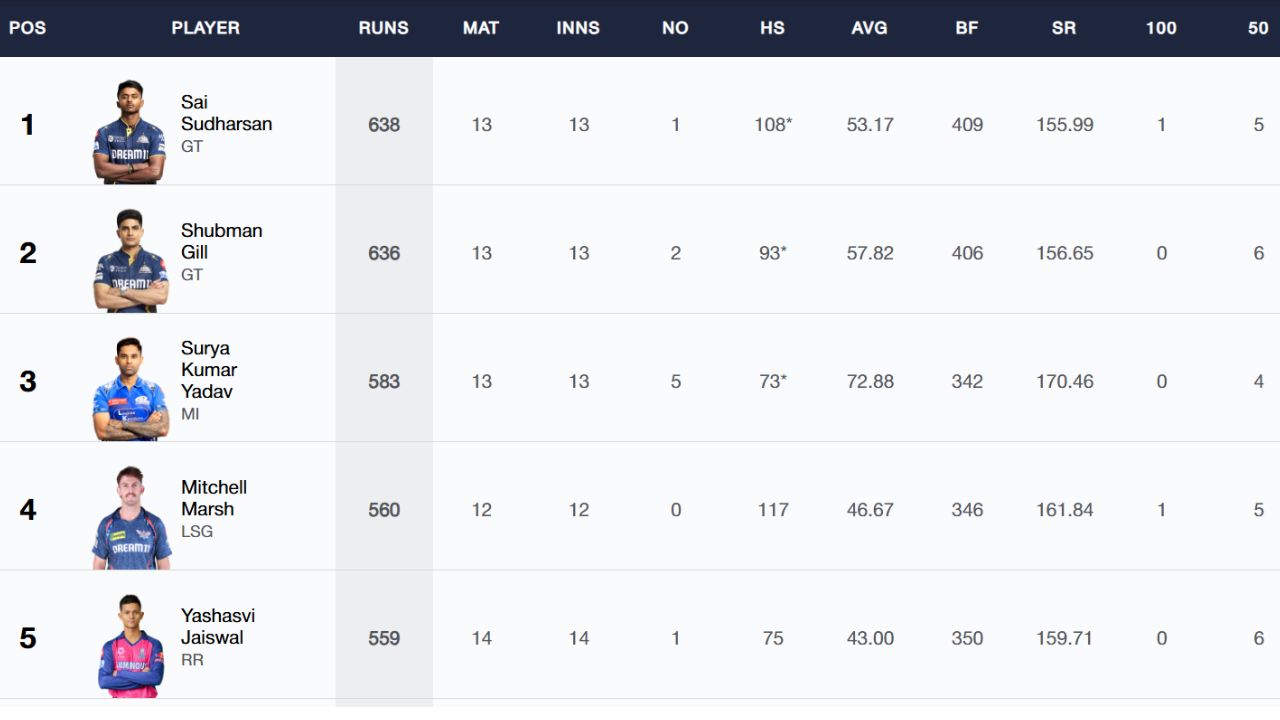Image resolution: width=1280 pixels, height=720 pixels.
Task: Click the MAT column header
Action: (x=481, y=28)
